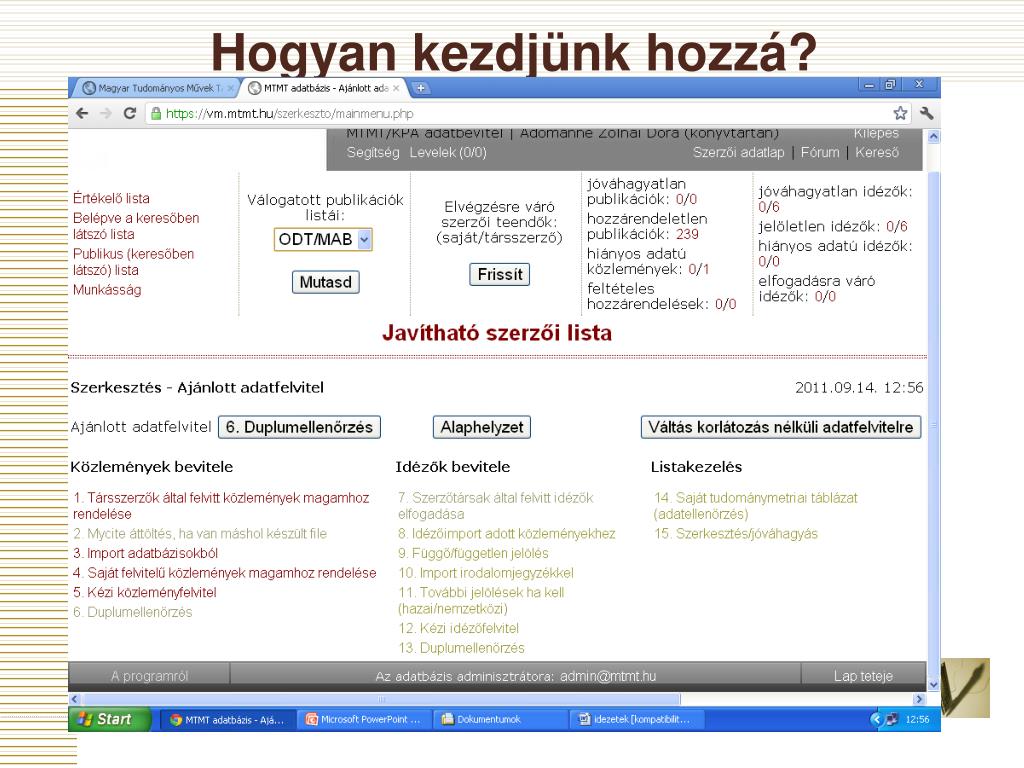This screenshot has width=1024, height=768.
Task: Go back with the browser back arrow
Action: coord(82,114)
